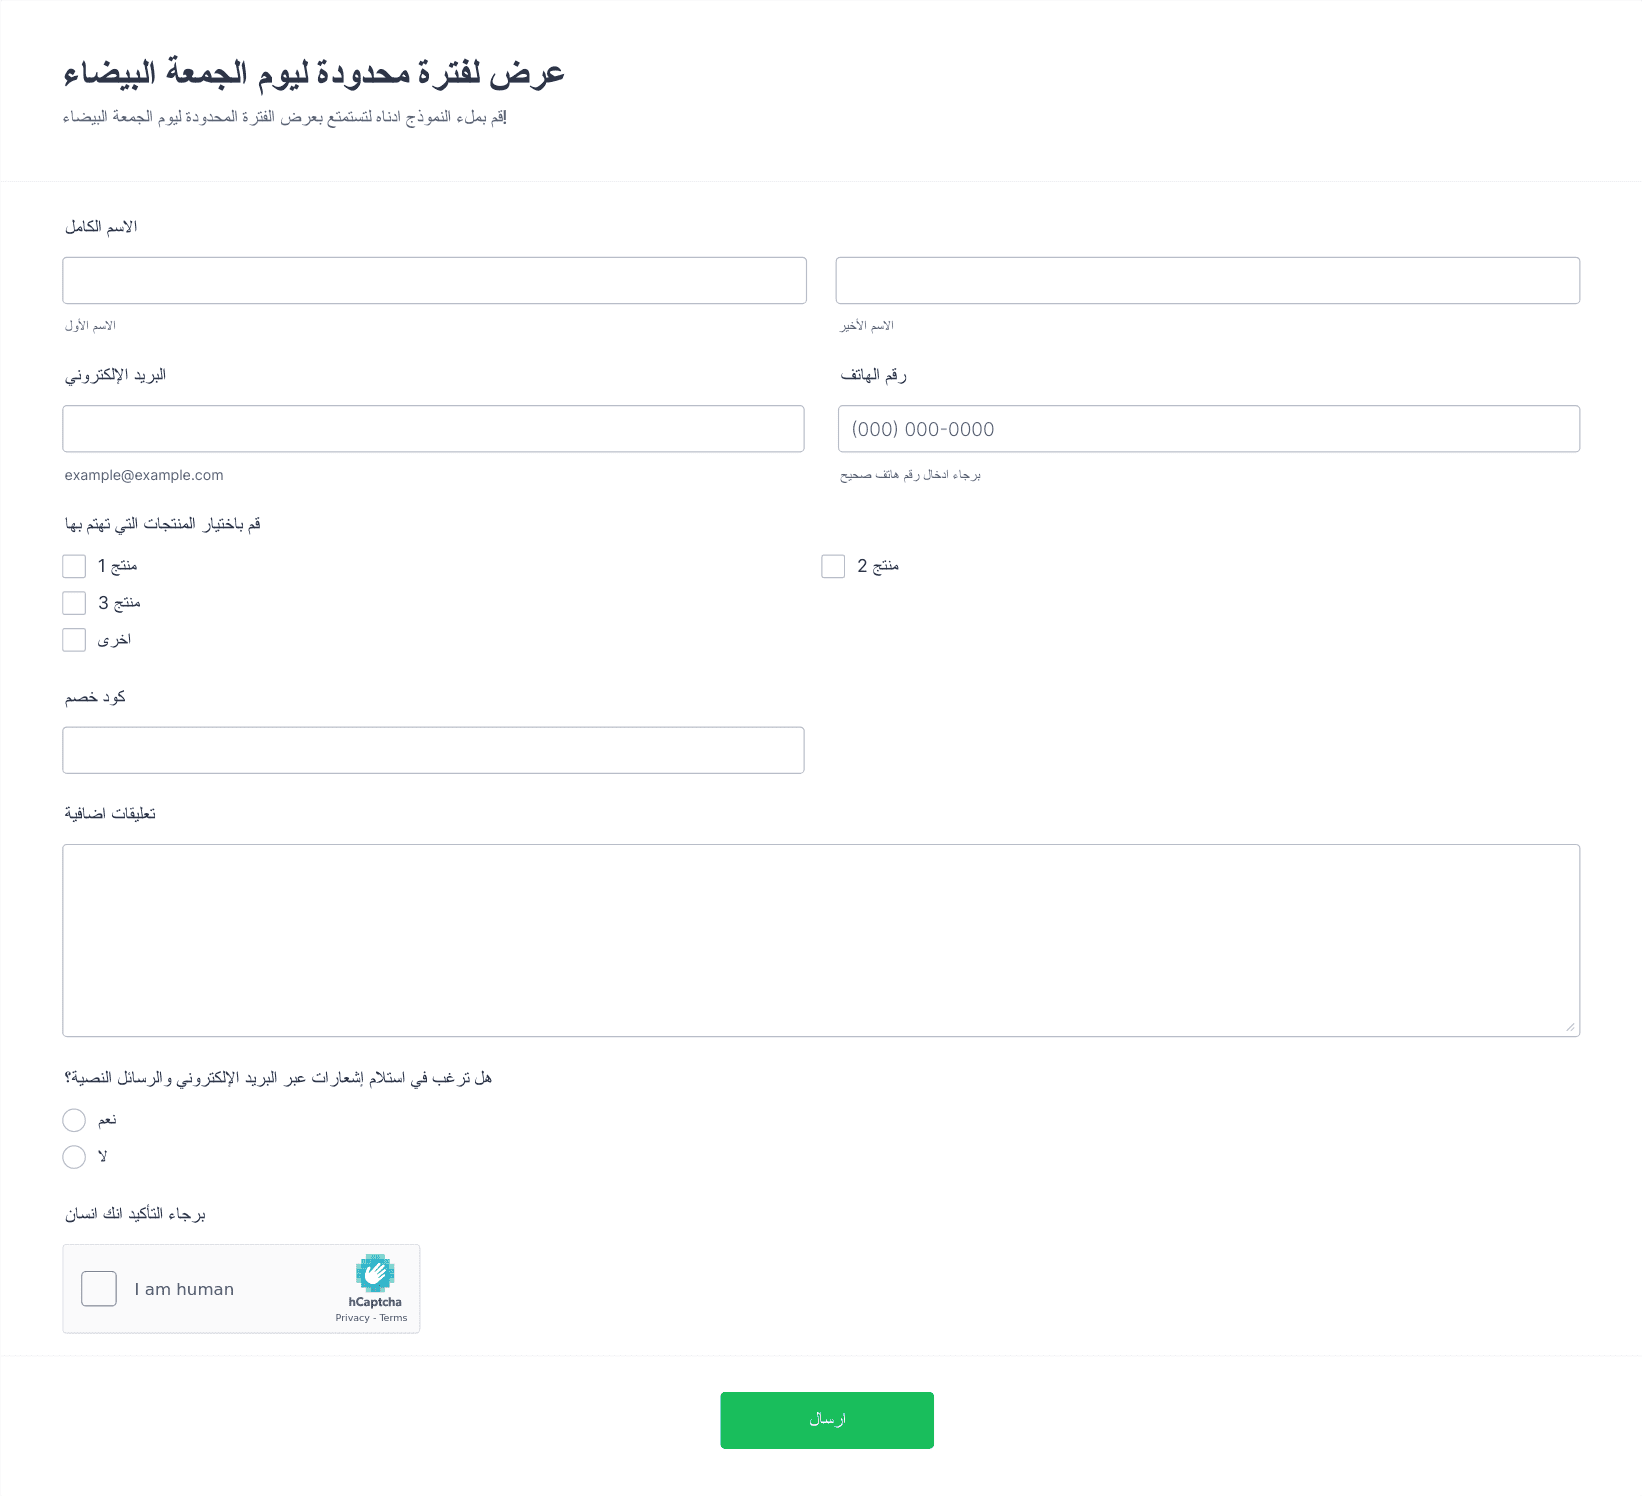Click the additional comments text area

tap(821, 940)
